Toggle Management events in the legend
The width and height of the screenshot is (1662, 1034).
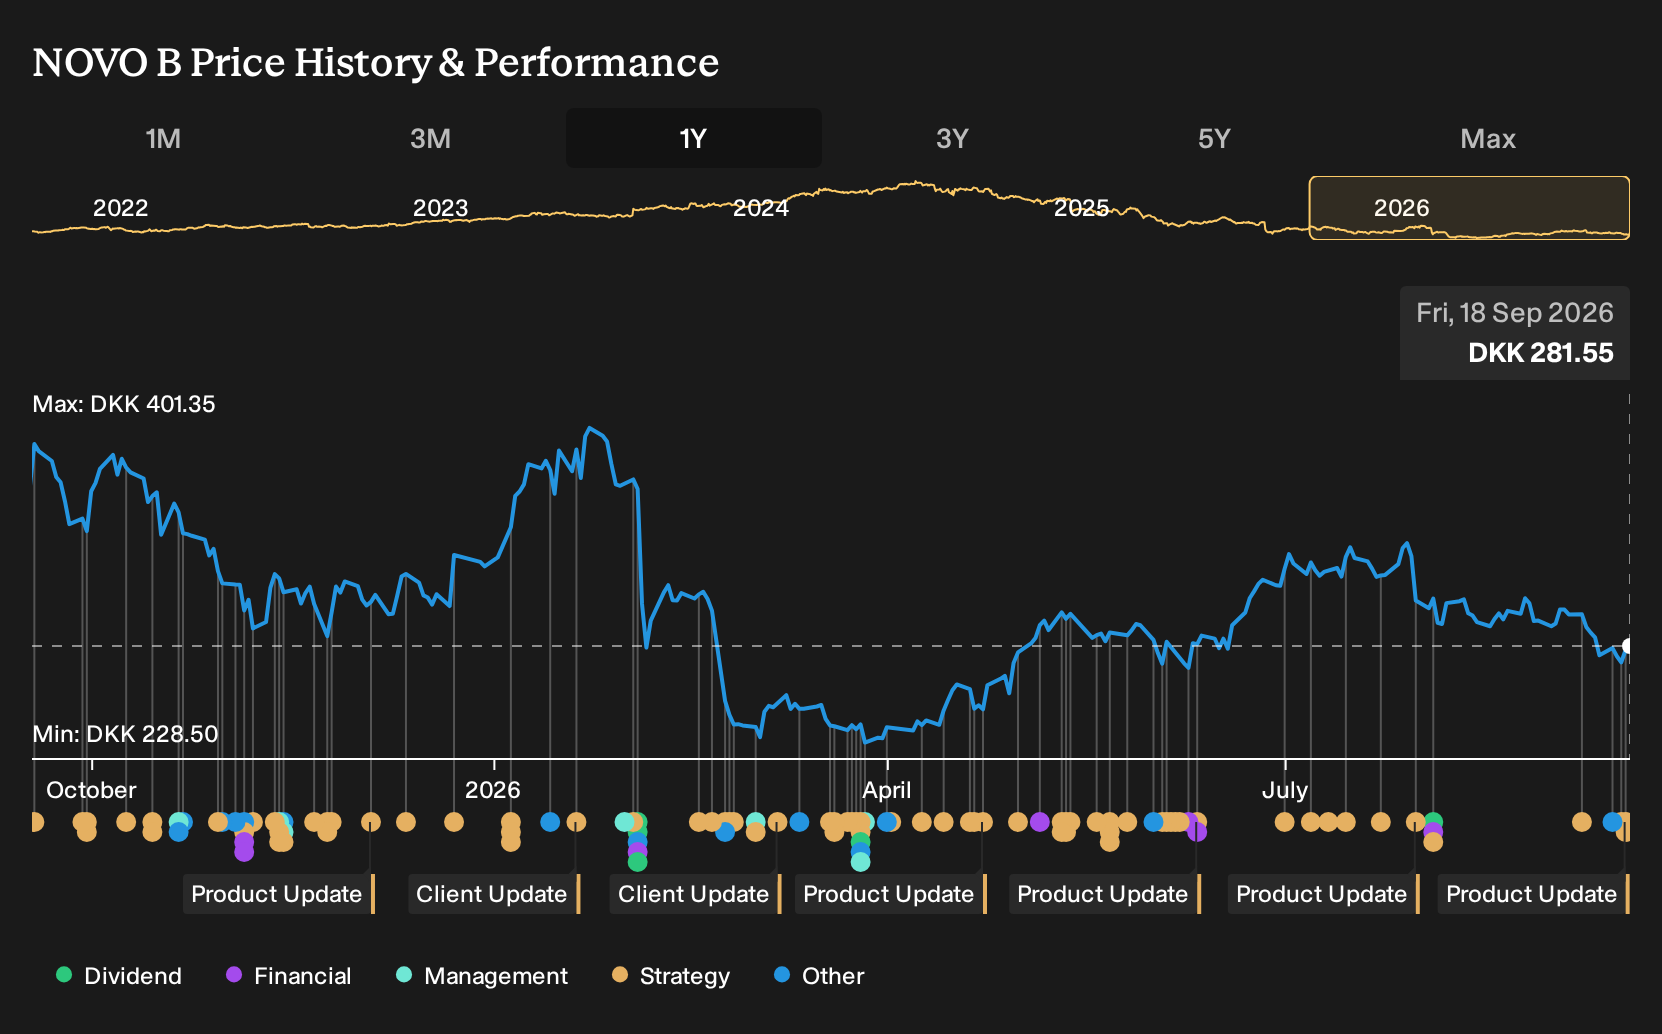482,976
